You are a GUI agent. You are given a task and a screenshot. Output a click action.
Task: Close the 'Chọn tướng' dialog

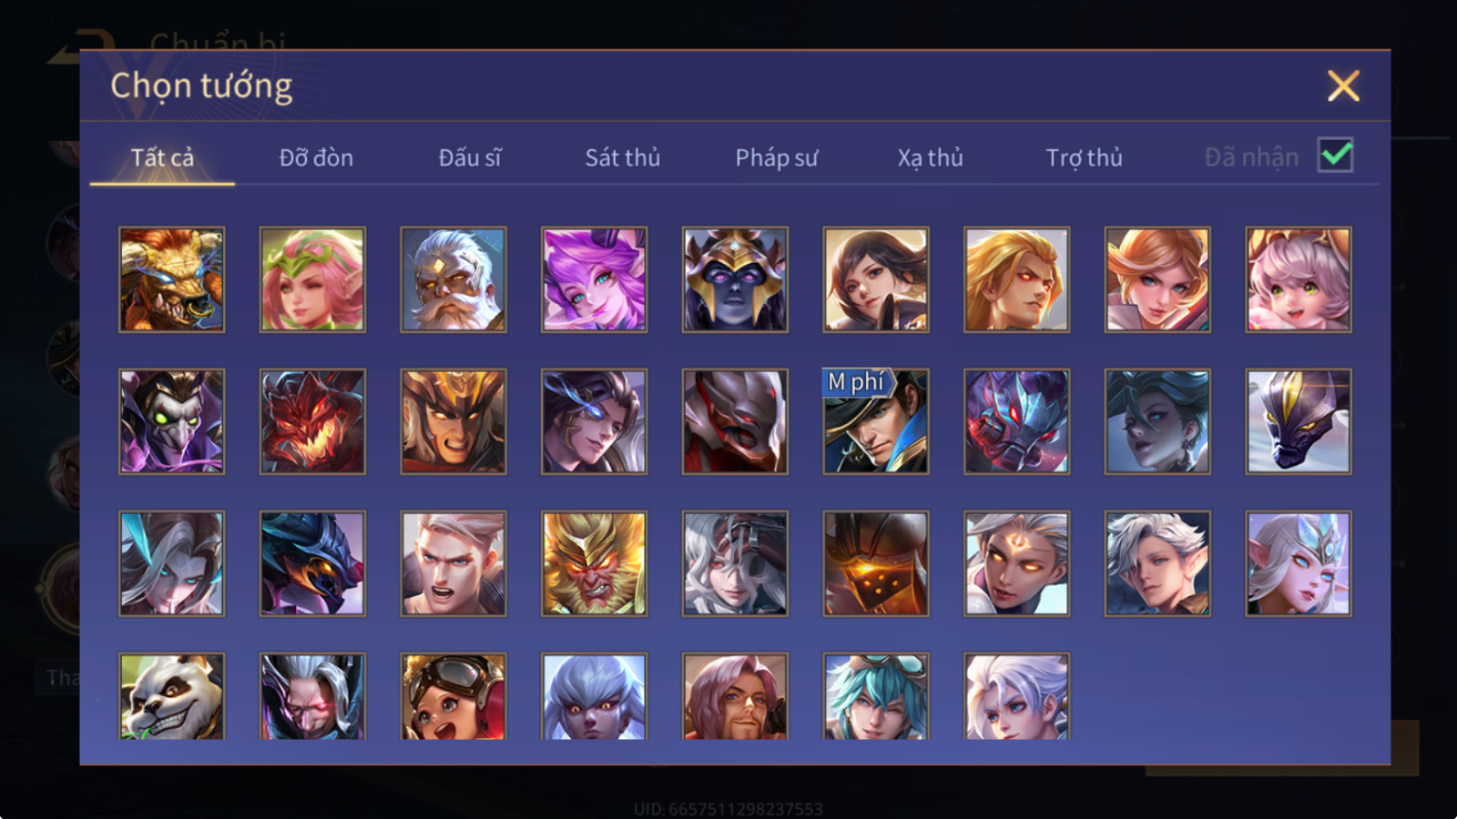(1343, 86)
